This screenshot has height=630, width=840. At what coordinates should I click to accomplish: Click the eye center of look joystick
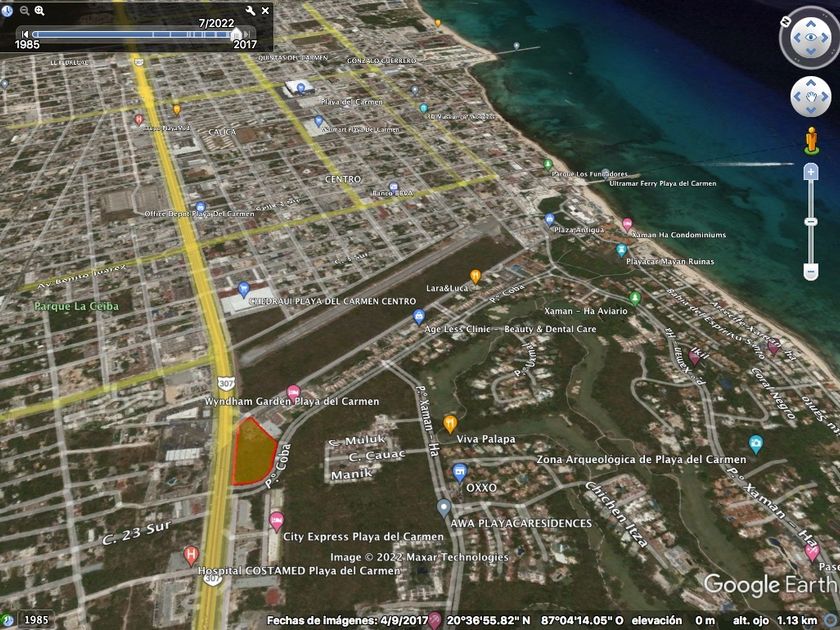[811, 38]
